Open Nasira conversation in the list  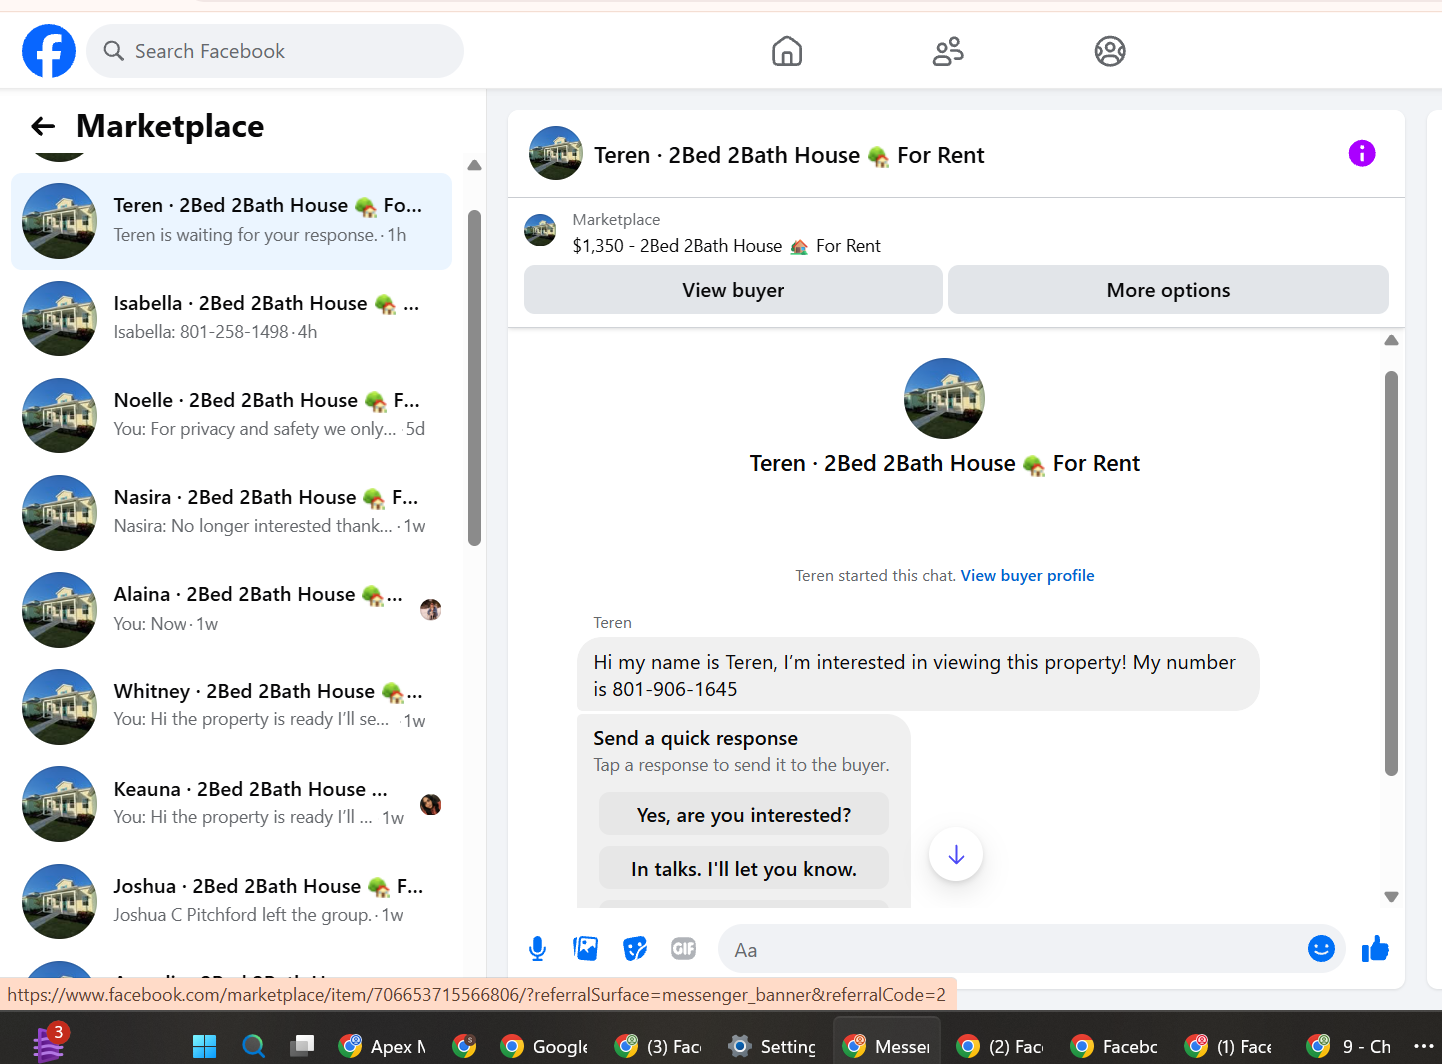(x=231, y=512)
